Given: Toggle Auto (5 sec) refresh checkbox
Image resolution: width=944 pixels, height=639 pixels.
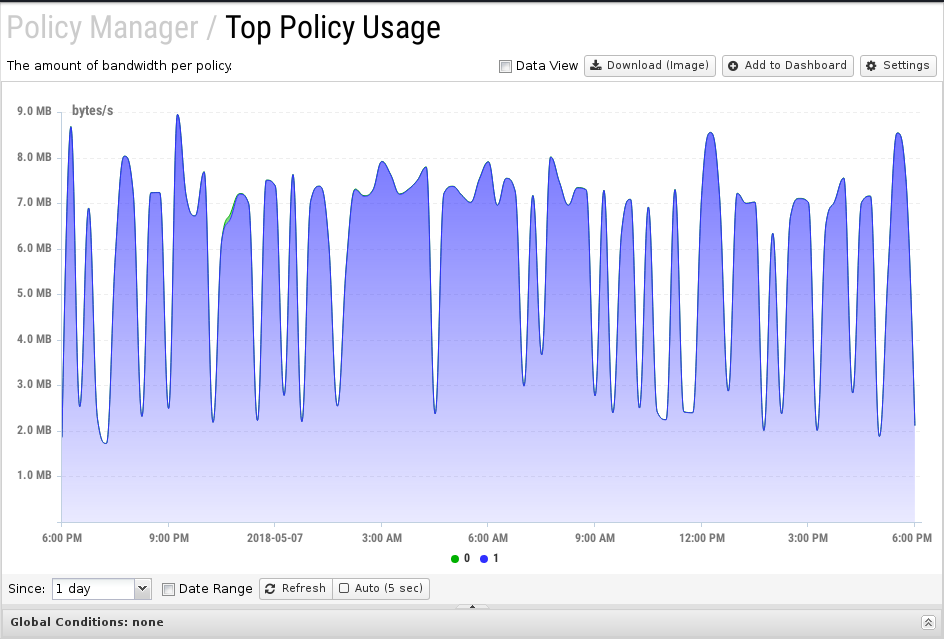Looking at the screenshot, I should point(344,588).
